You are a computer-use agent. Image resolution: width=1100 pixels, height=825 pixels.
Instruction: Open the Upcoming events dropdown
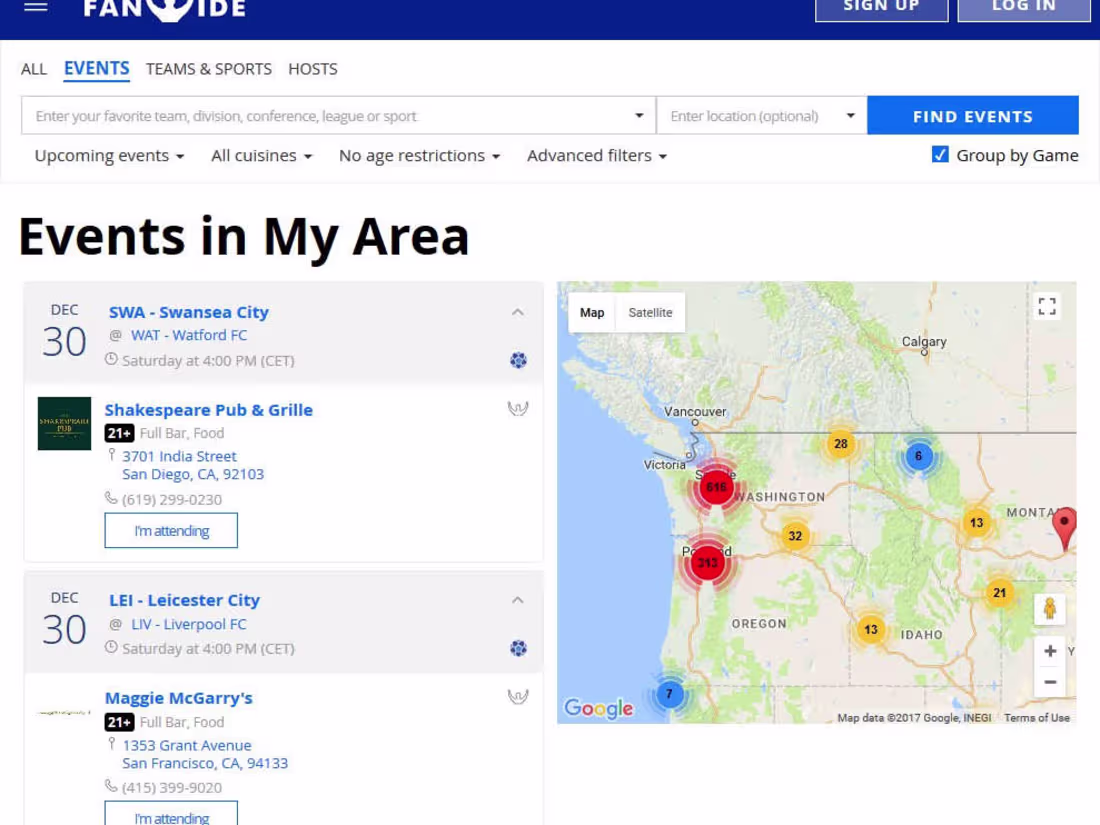coord(109,156)
